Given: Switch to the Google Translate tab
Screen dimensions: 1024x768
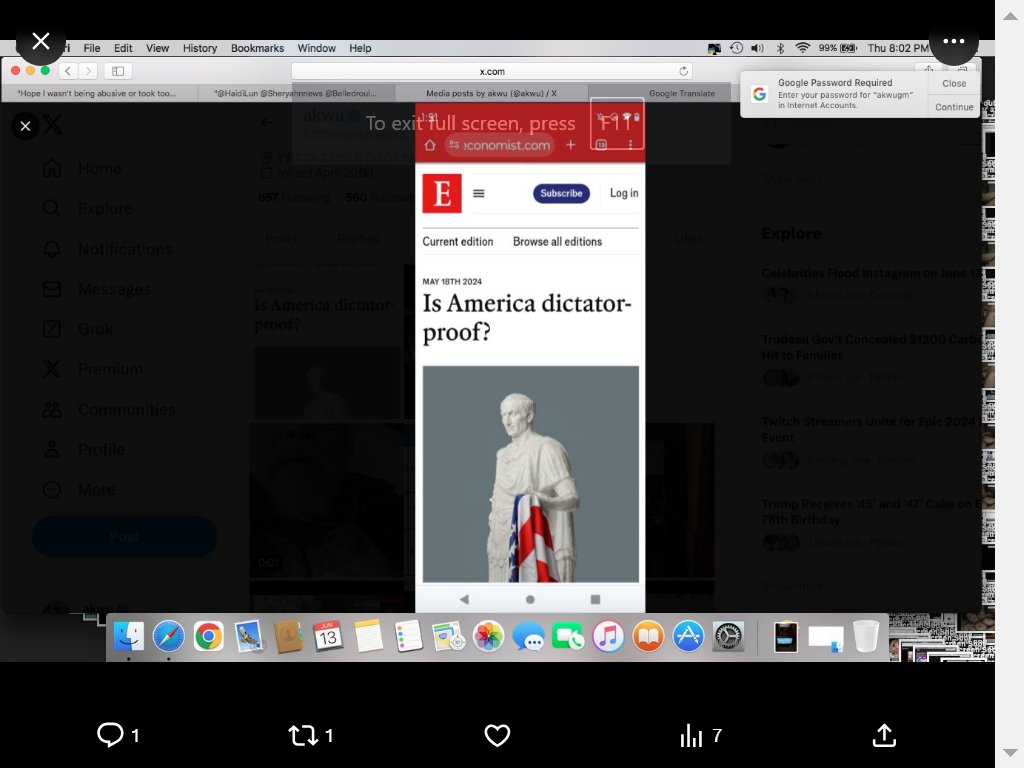Looking at the screenshot, I should (681, 93).
